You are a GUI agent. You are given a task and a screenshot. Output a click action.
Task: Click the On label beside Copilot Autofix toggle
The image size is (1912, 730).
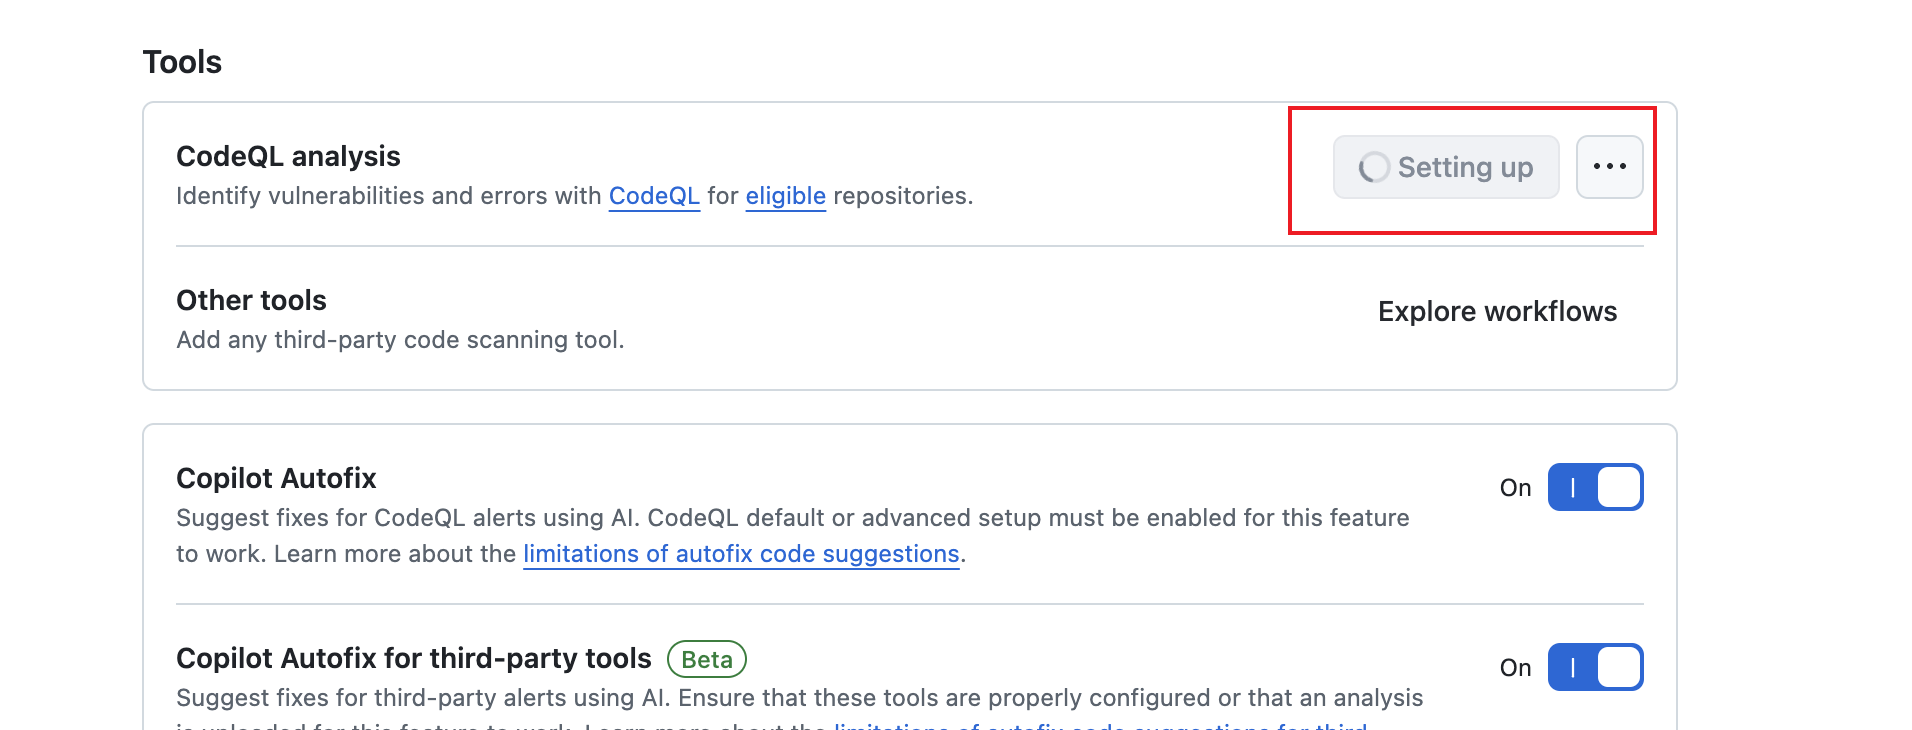click(1515, 488)
